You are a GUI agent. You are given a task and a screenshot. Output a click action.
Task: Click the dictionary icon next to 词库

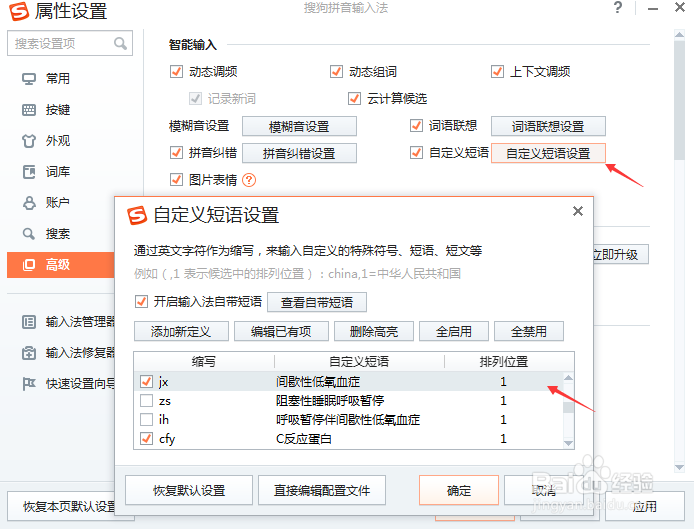pyautogui.click(x=29, y=172)
